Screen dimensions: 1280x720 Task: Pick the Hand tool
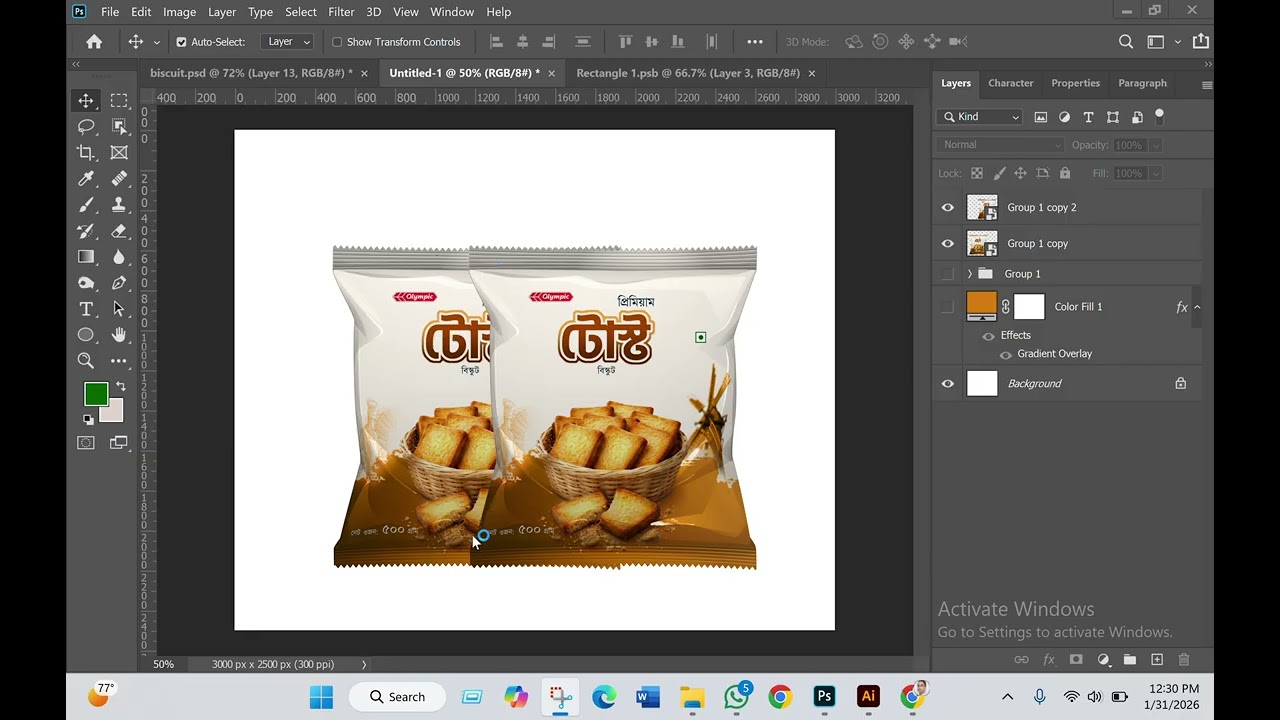click(119, 335)
